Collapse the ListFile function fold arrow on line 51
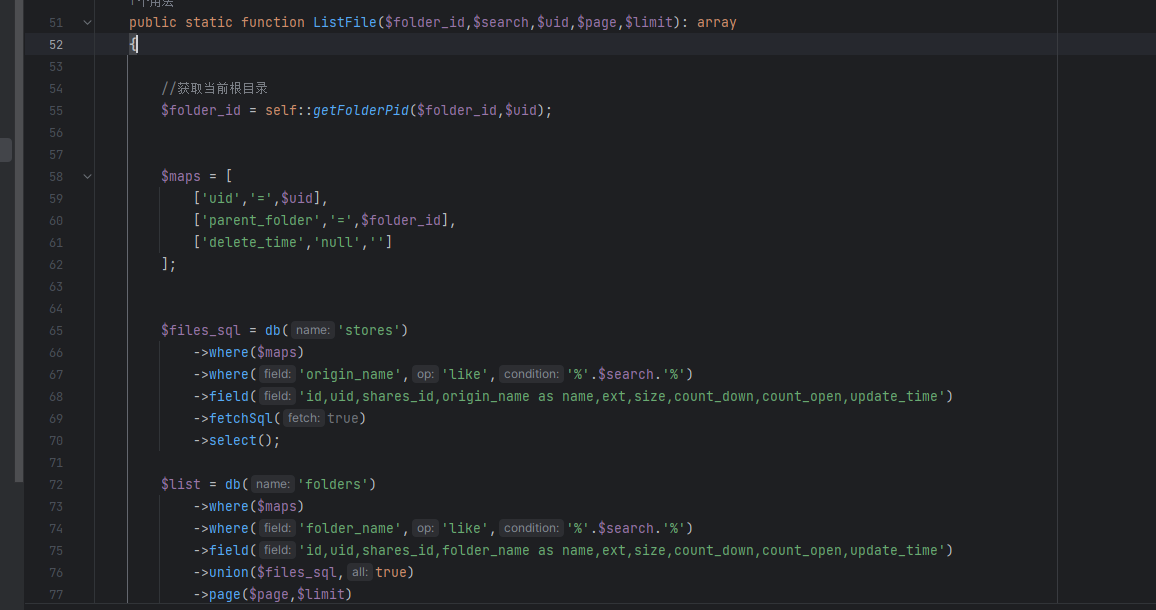This screenshot has height=610, width=1156. [87, 23]
